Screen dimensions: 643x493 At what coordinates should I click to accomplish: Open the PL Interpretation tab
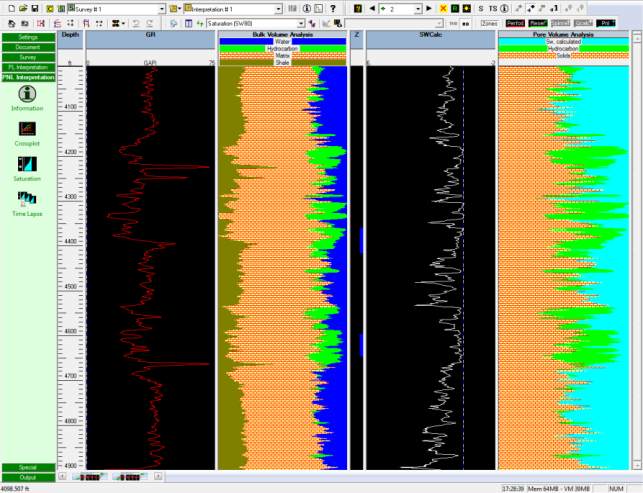tap(28, 67)
